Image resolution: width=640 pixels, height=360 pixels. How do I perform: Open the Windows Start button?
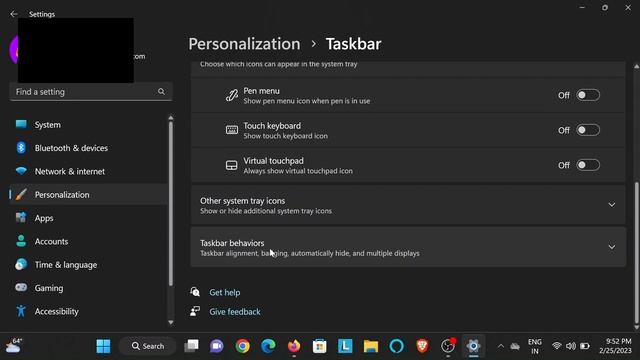(103, 346)
